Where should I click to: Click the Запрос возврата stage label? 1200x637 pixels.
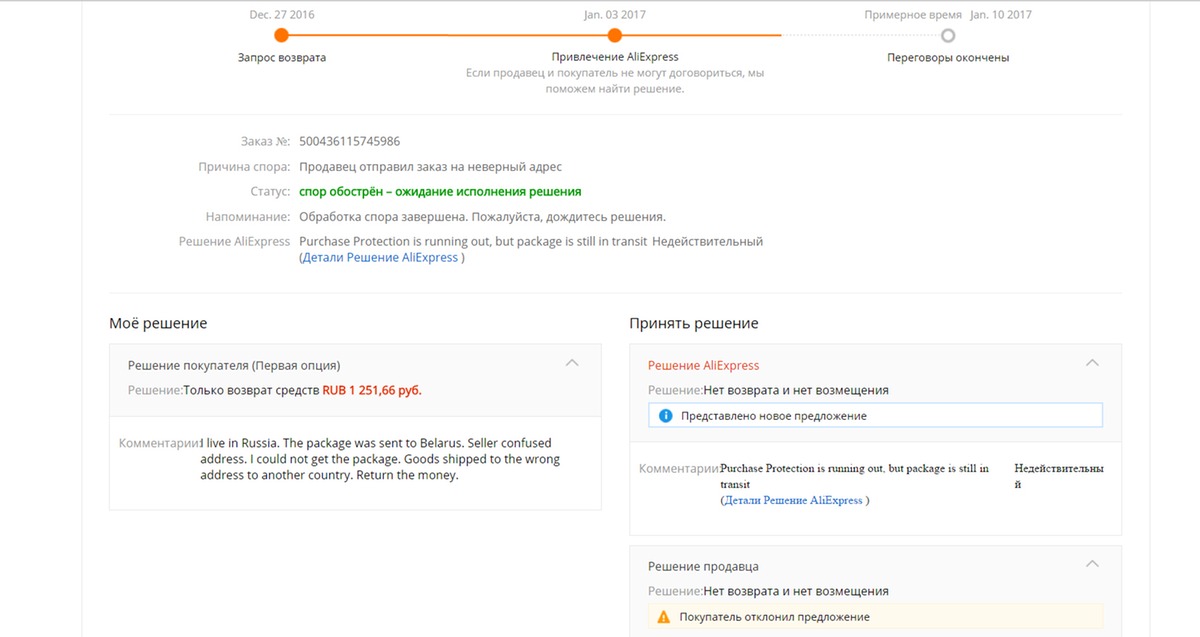tap(282, 57)
